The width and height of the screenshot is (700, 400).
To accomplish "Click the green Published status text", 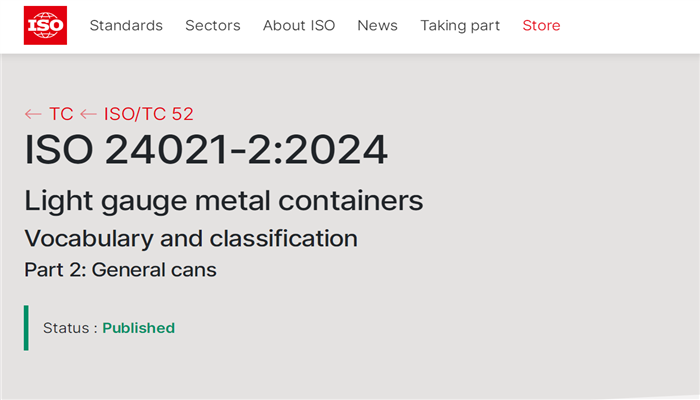I will point(138,328).
